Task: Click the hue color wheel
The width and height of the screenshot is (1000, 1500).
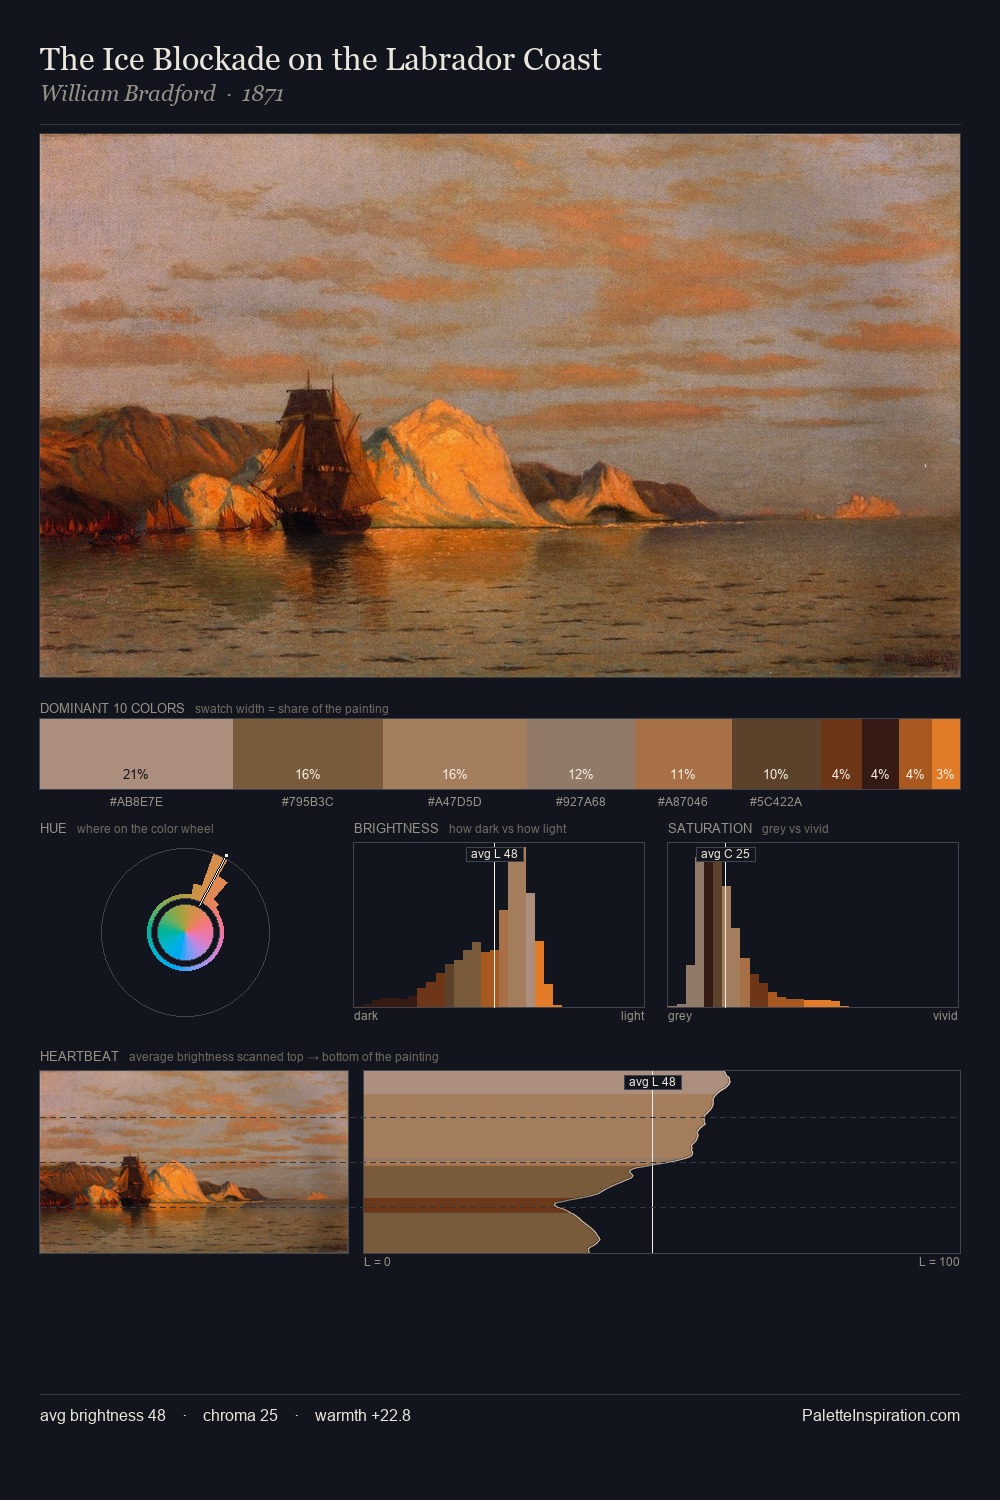Action: (x=185, y=932)
